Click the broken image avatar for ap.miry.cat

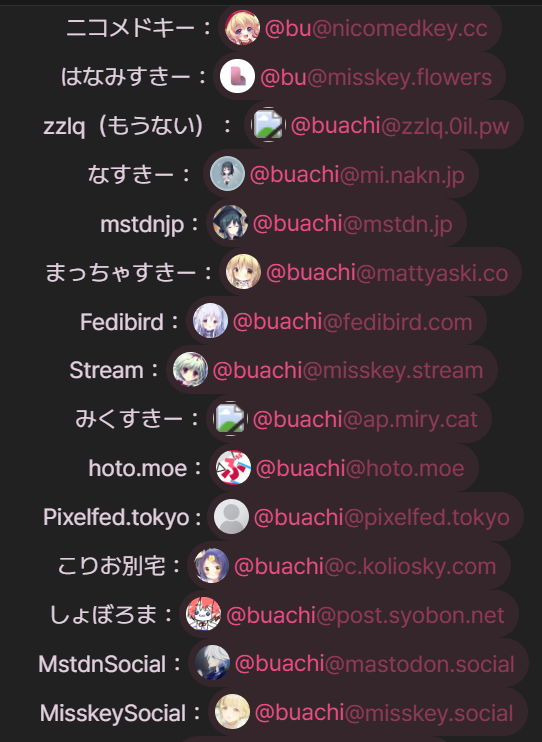pos(230,418)
